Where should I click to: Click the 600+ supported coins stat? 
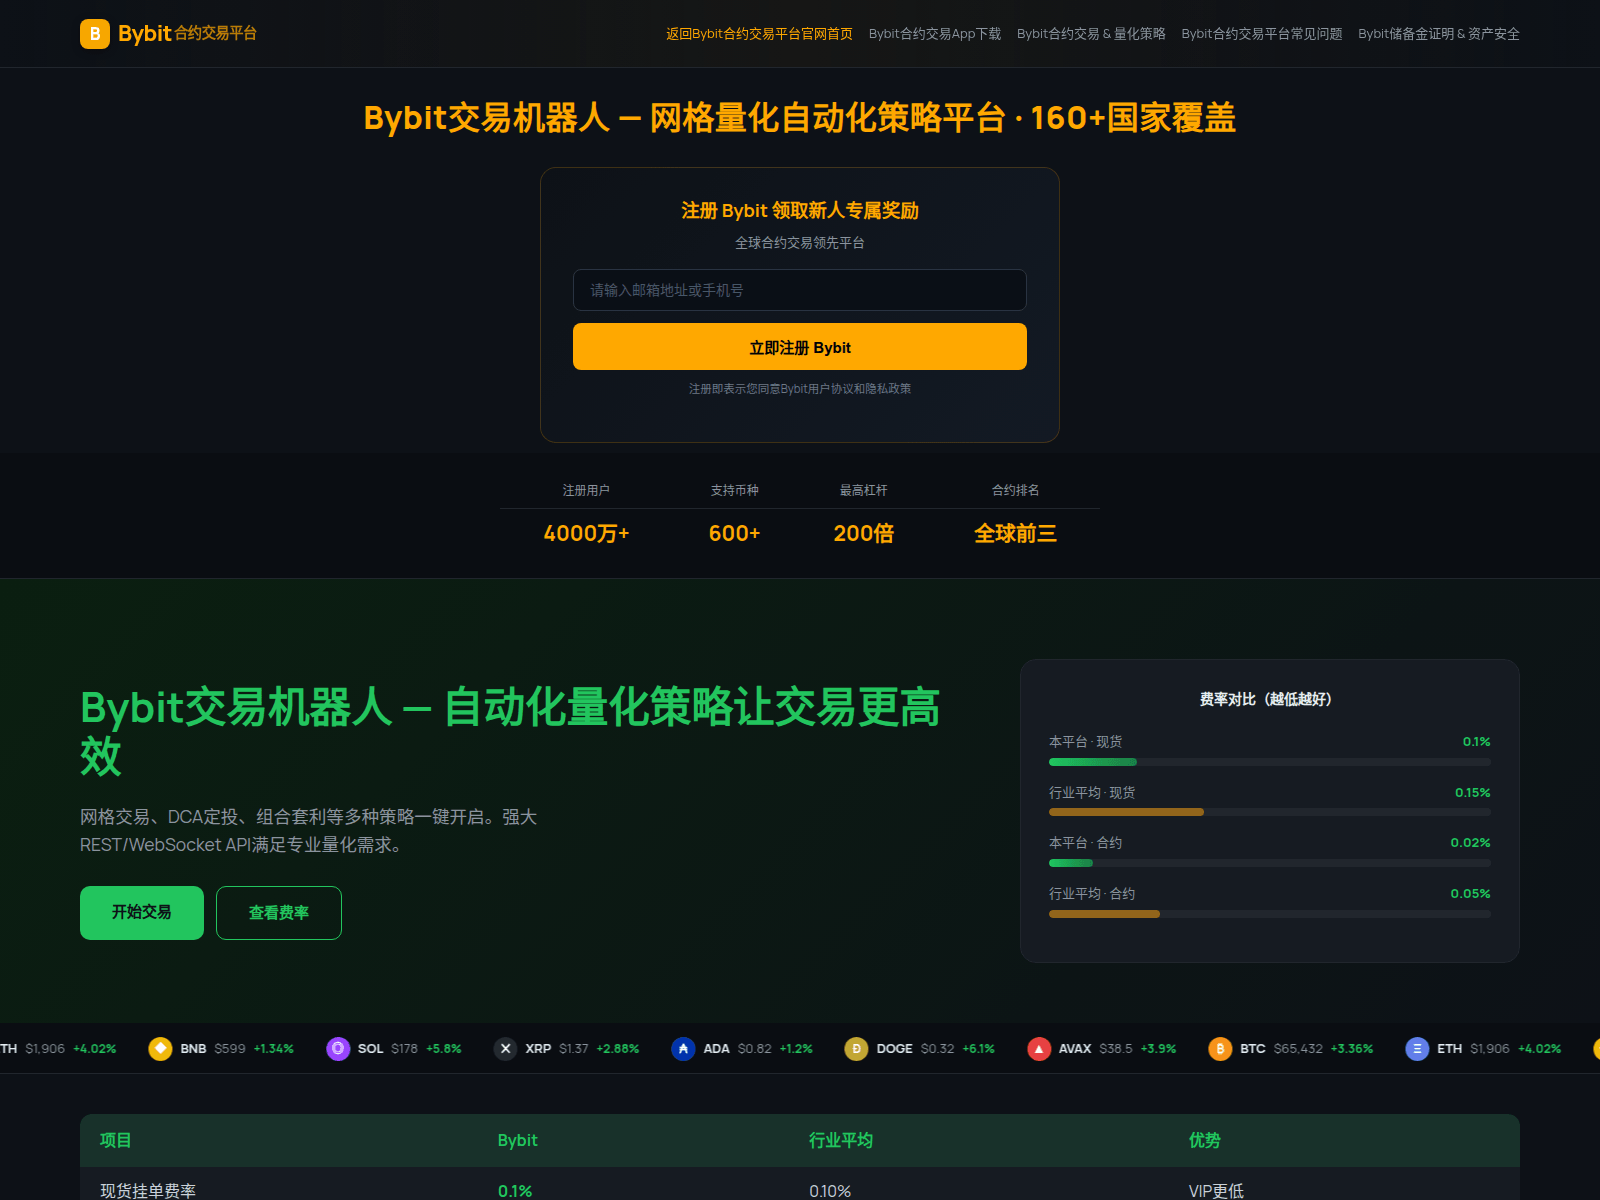[x=735, y=534]
